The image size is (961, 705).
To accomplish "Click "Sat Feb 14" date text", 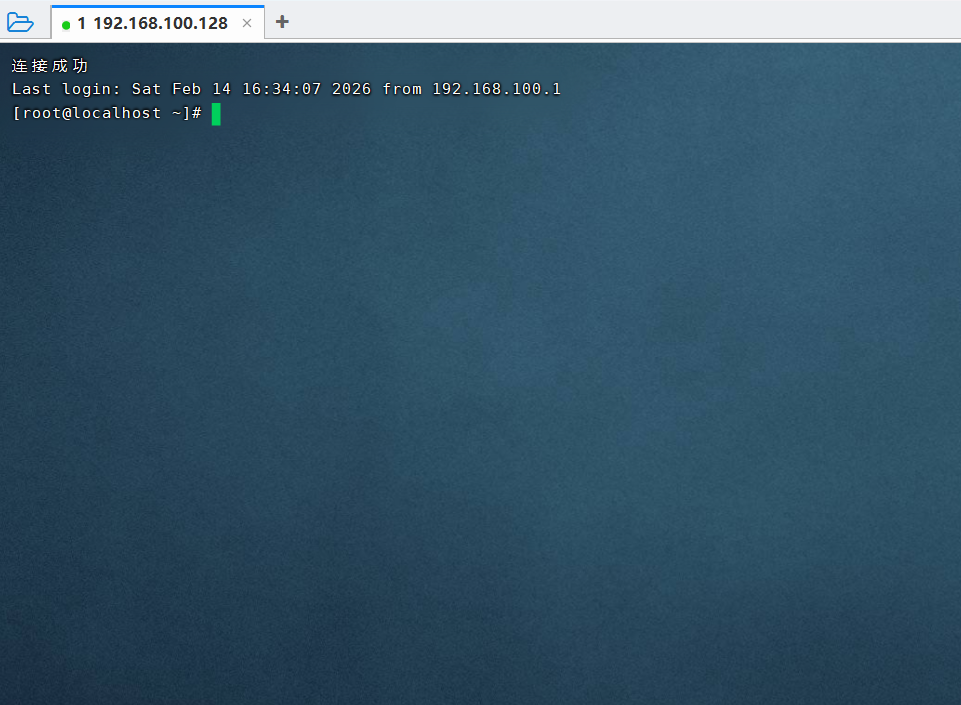I will [x=181, y=89].
